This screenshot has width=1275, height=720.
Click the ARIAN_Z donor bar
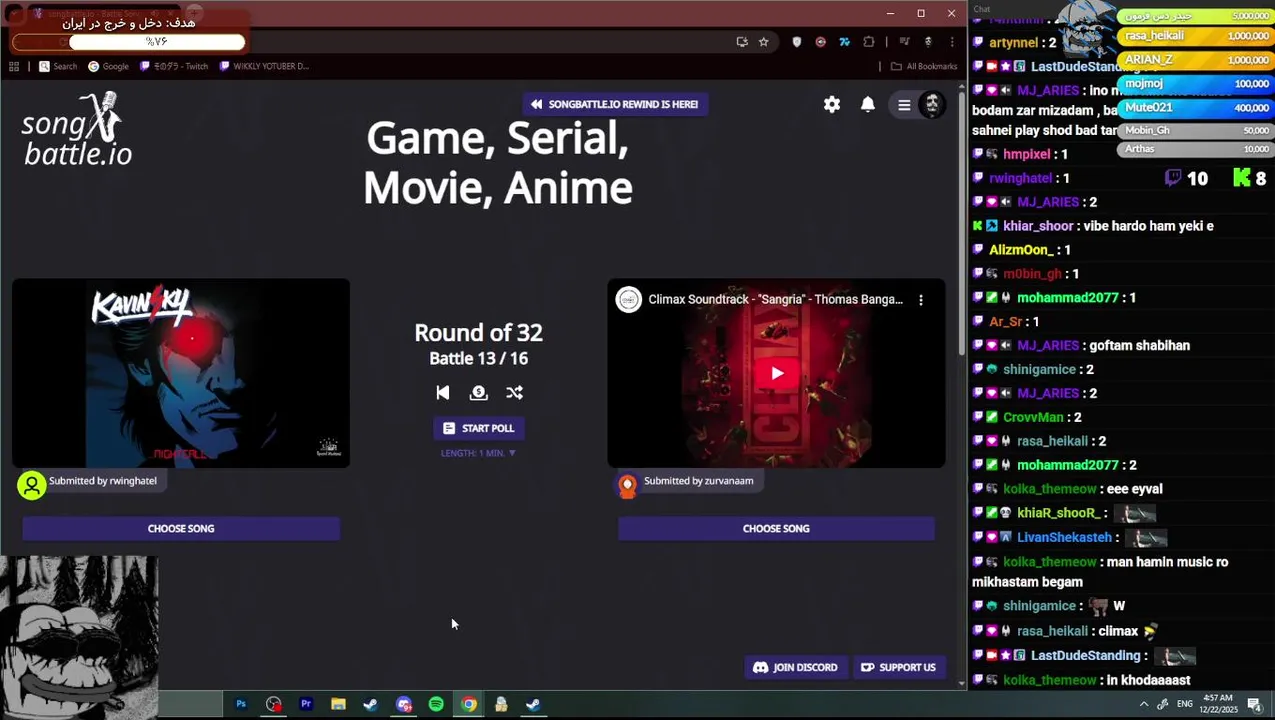(x=1198, y=60)
